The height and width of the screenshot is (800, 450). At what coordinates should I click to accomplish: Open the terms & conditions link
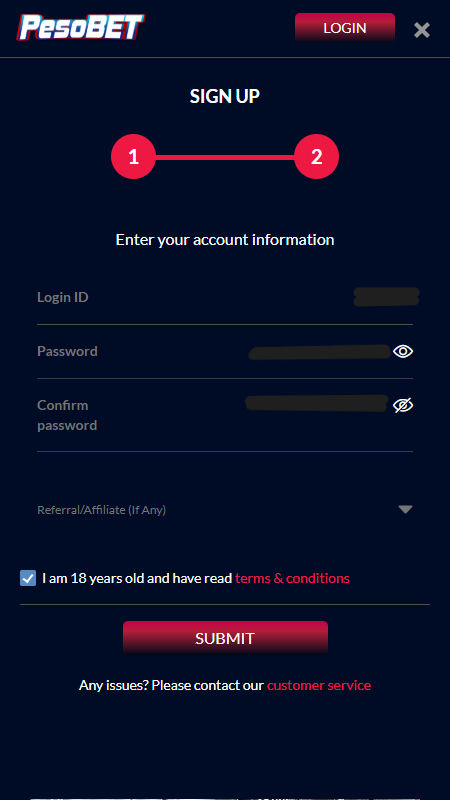(292, 578)
